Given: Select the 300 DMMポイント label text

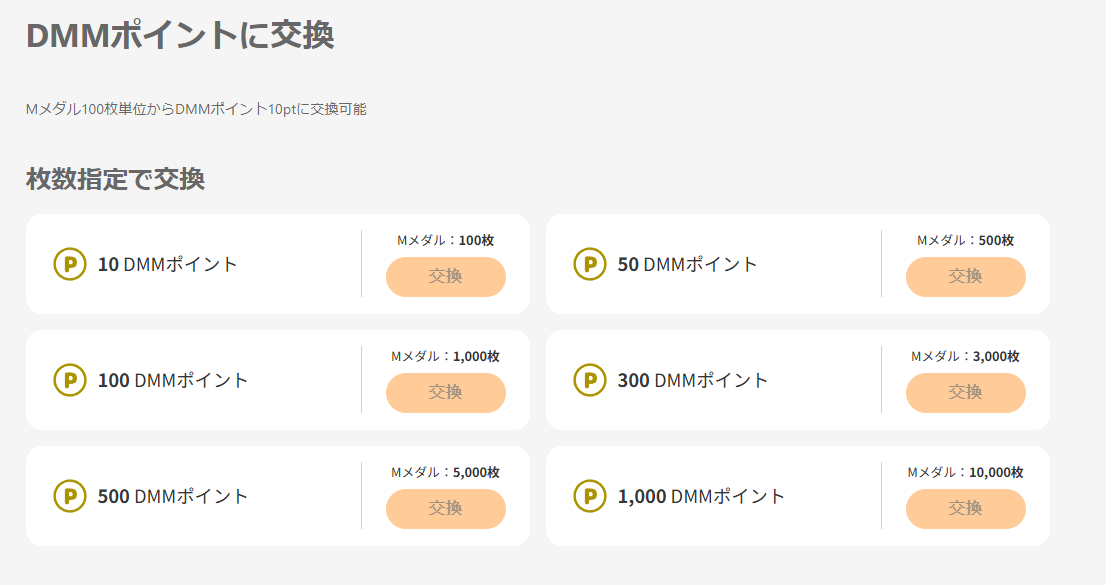Looking at the screenshot, I should (x=693, y=381).
